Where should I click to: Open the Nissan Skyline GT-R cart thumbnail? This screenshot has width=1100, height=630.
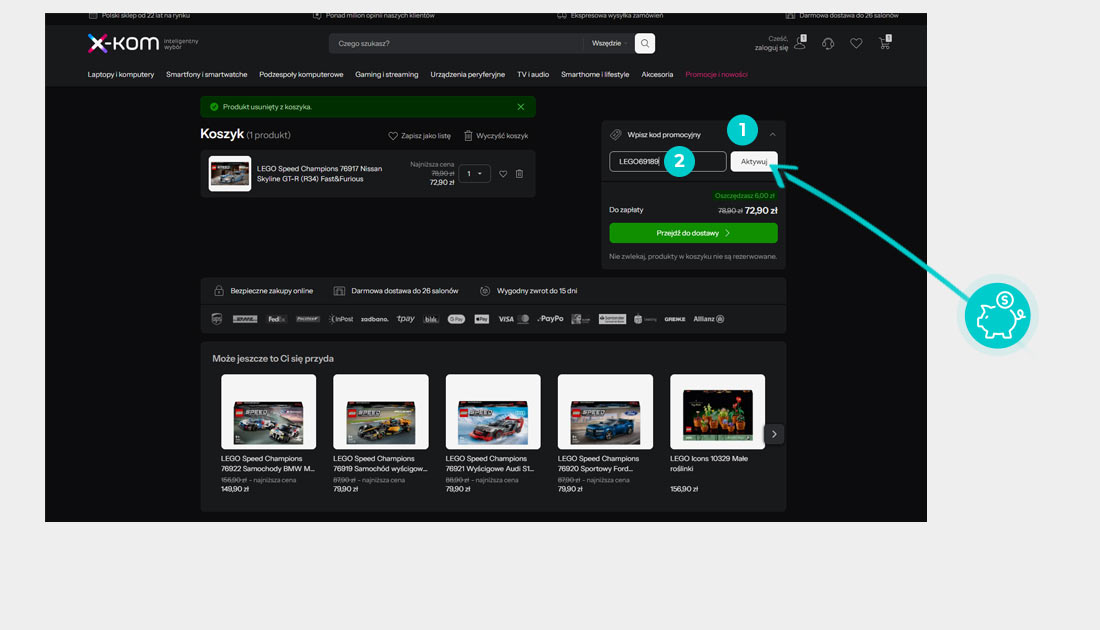pos(229,173)
